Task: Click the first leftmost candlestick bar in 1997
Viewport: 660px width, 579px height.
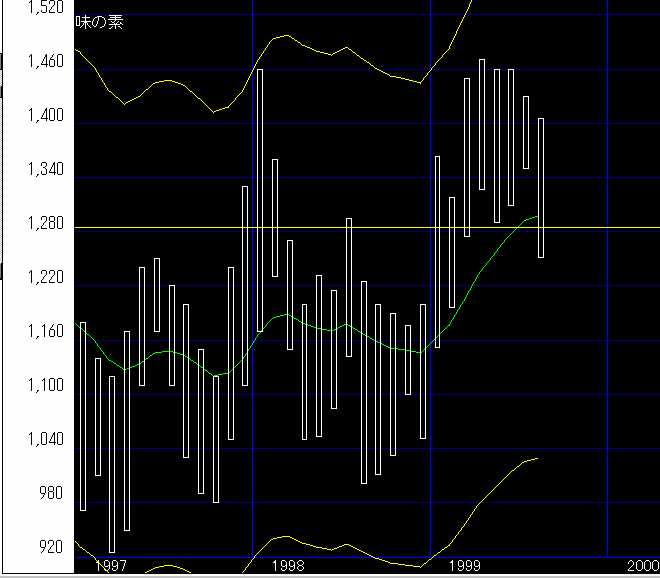Action: (x=82, y=416)
